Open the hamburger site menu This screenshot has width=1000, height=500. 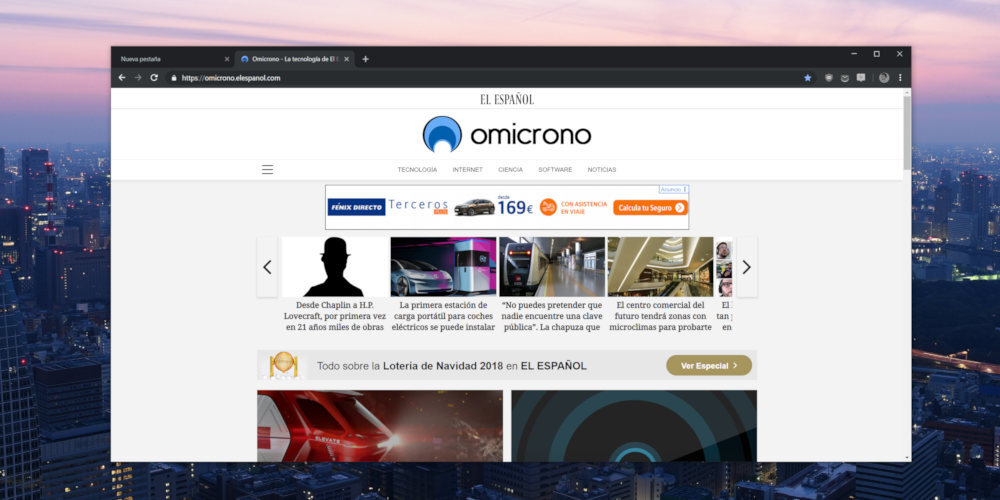tap(267, 170)
